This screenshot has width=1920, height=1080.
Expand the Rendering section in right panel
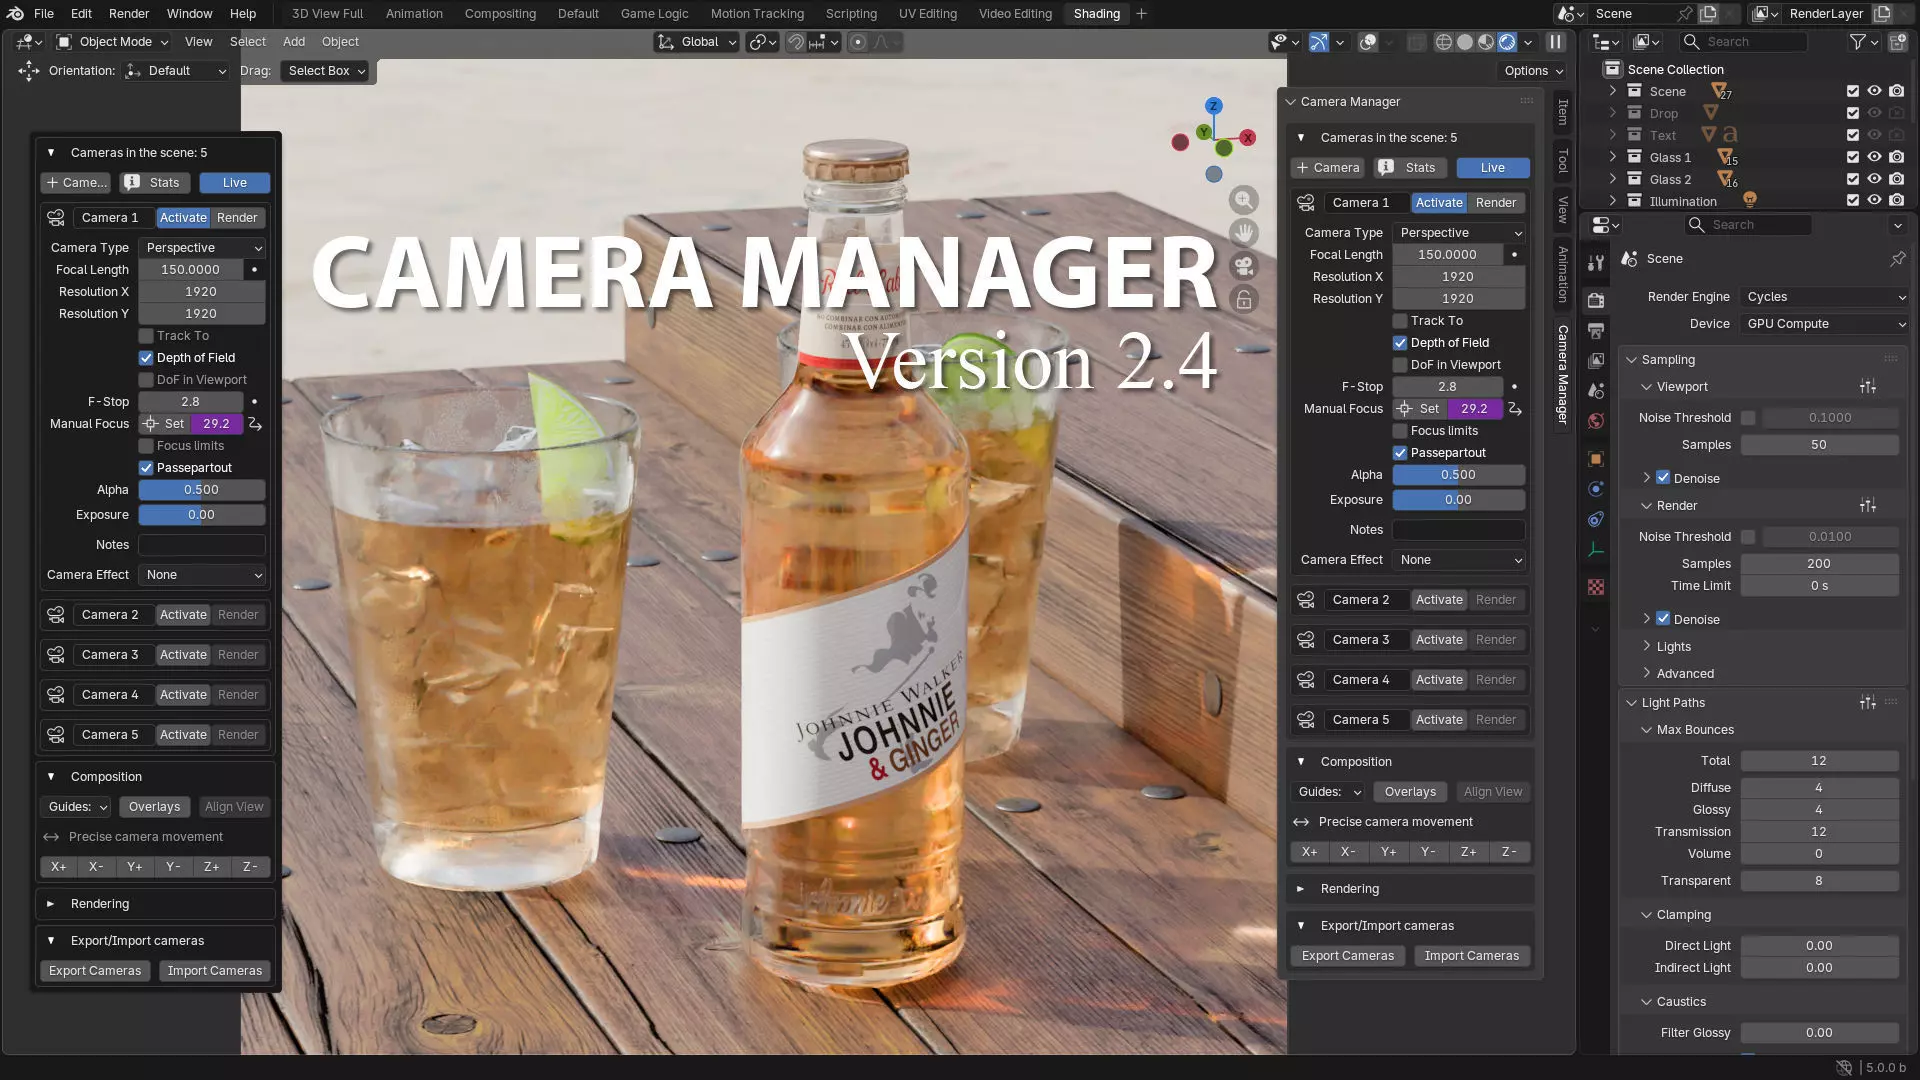tap(1349, 889)
